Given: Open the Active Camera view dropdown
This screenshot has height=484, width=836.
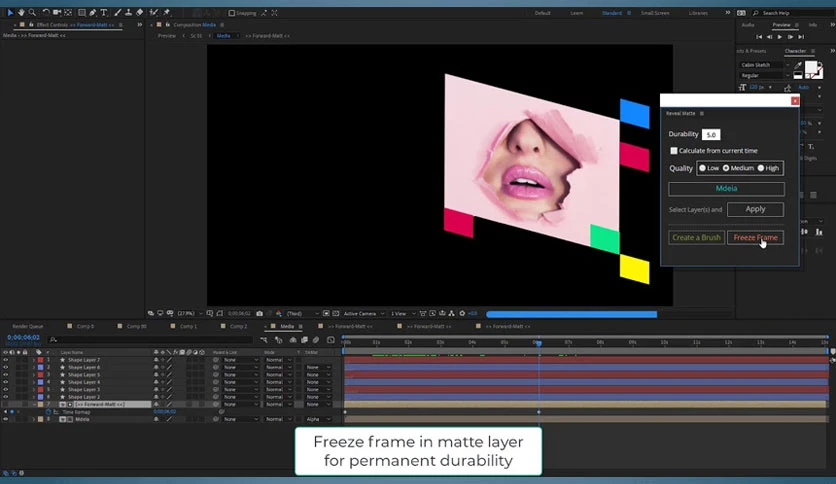Looking at the screenshot, I should pos(364,313).
